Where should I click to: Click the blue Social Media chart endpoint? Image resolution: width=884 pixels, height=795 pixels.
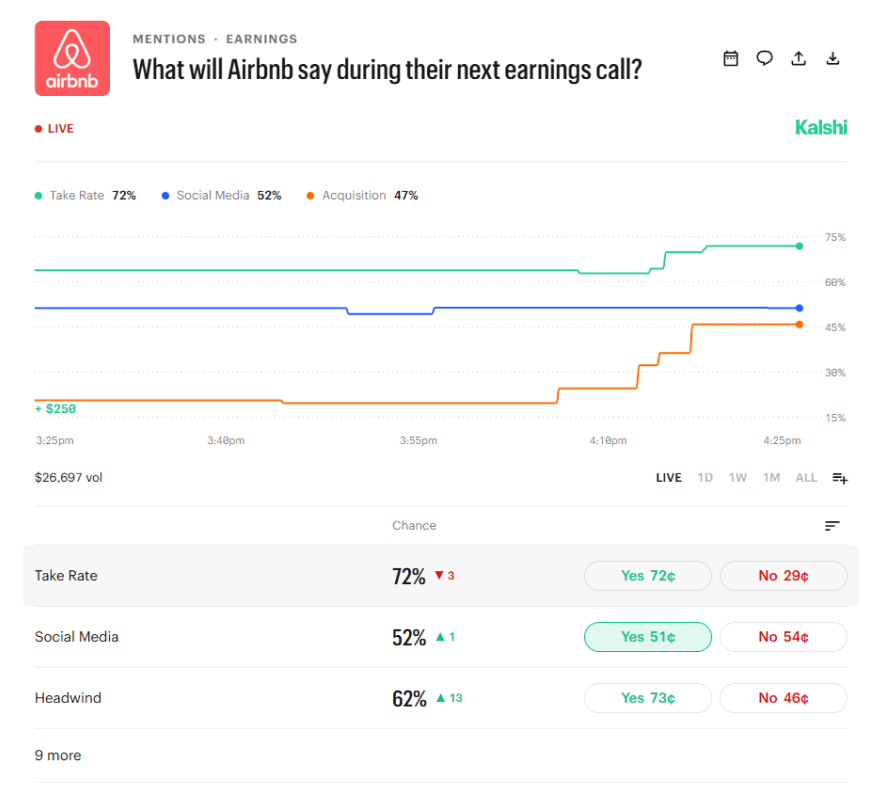(799, 308)
